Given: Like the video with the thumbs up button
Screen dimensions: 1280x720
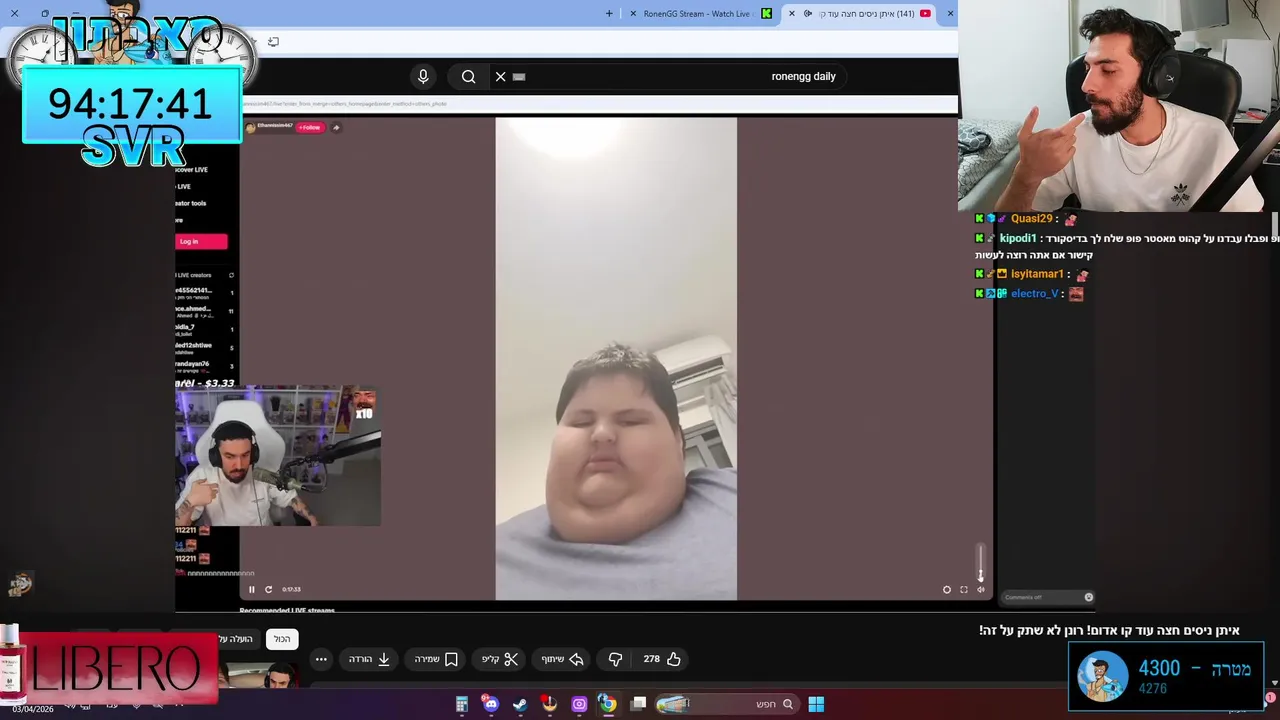Looking at the screenshot, I should pyautogui.click(x=673, y=659).
